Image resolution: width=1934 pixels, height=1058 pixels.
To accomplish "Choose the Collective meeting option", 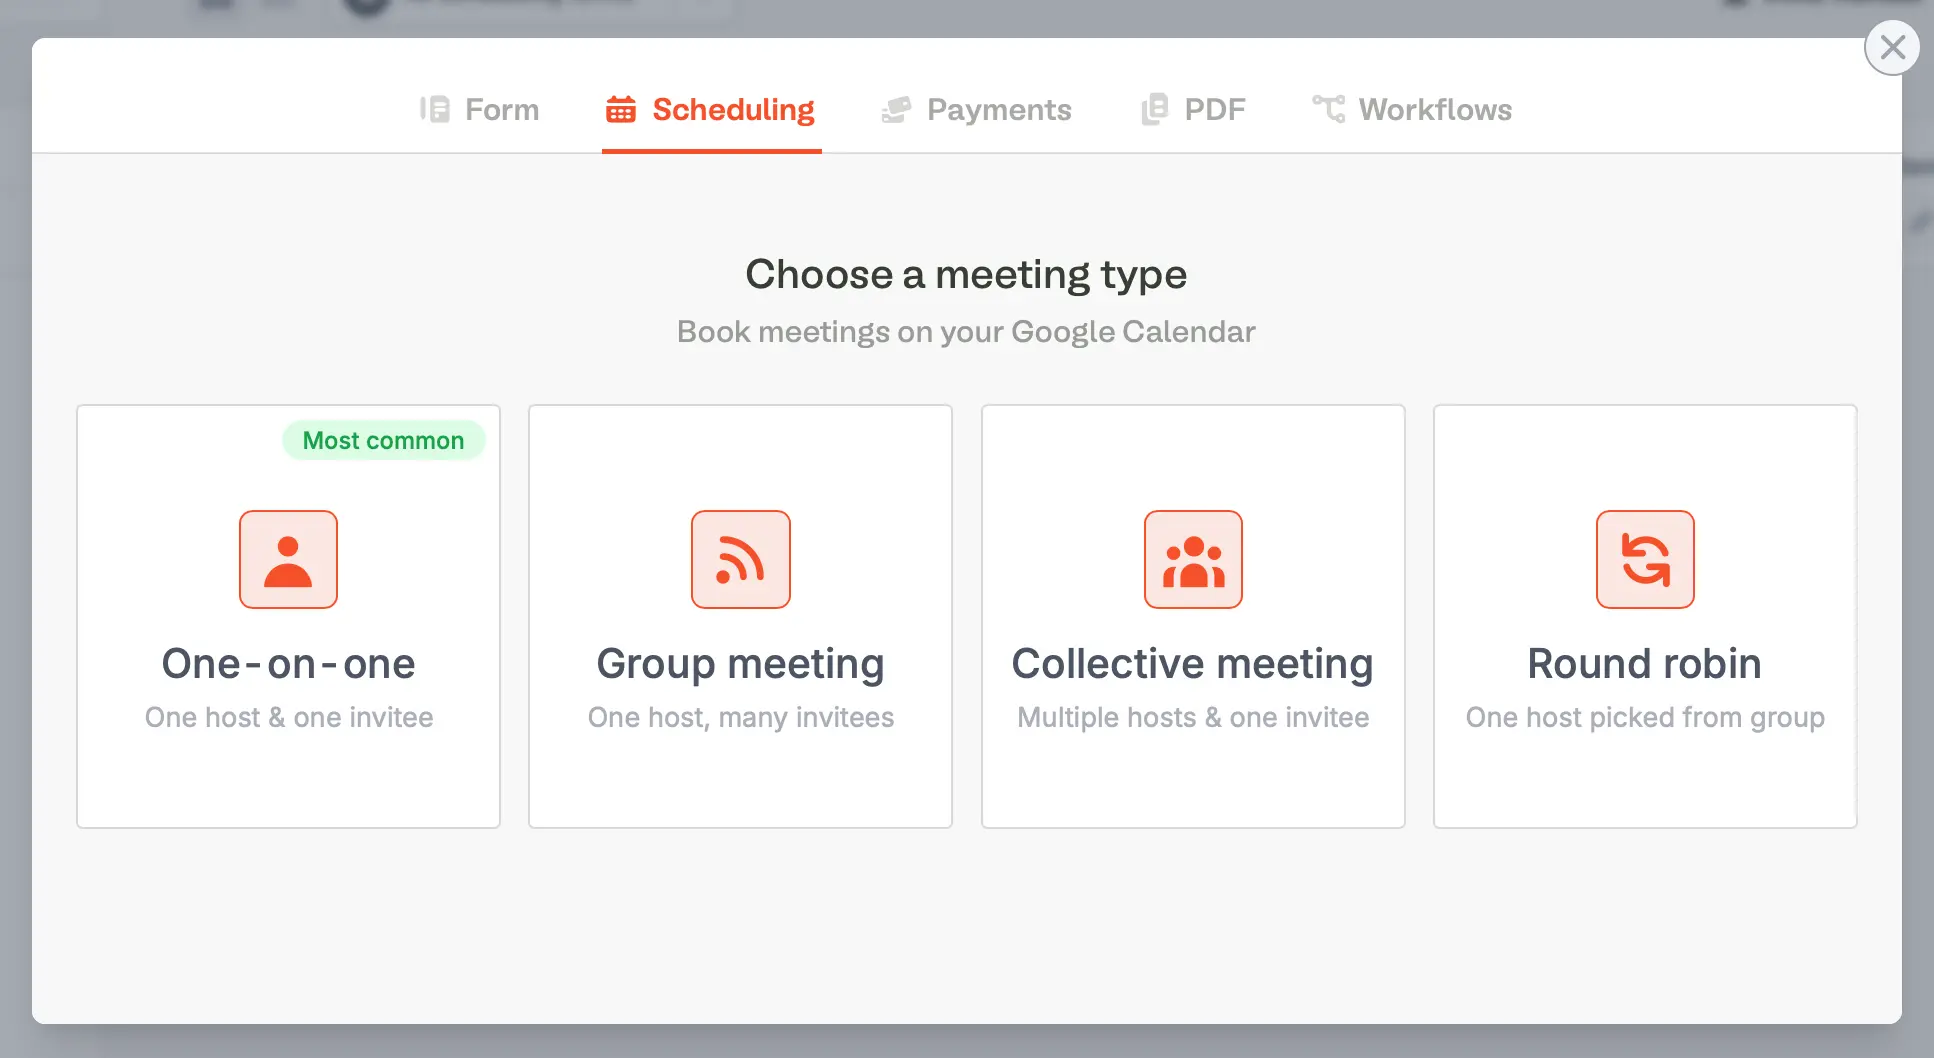I will coord(1193,615).
